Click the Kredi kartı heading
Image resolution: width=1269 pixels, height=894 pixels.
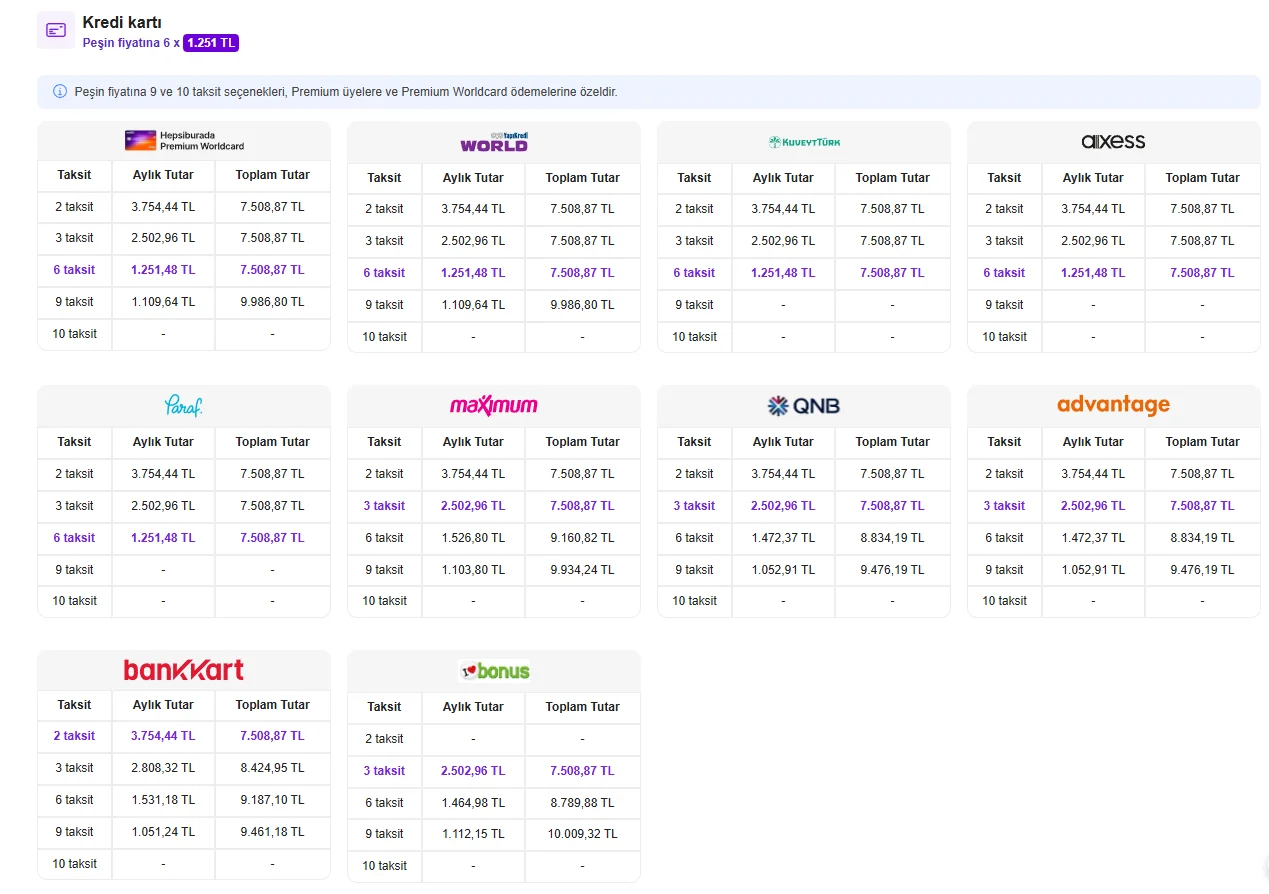[x=122, y=22]
